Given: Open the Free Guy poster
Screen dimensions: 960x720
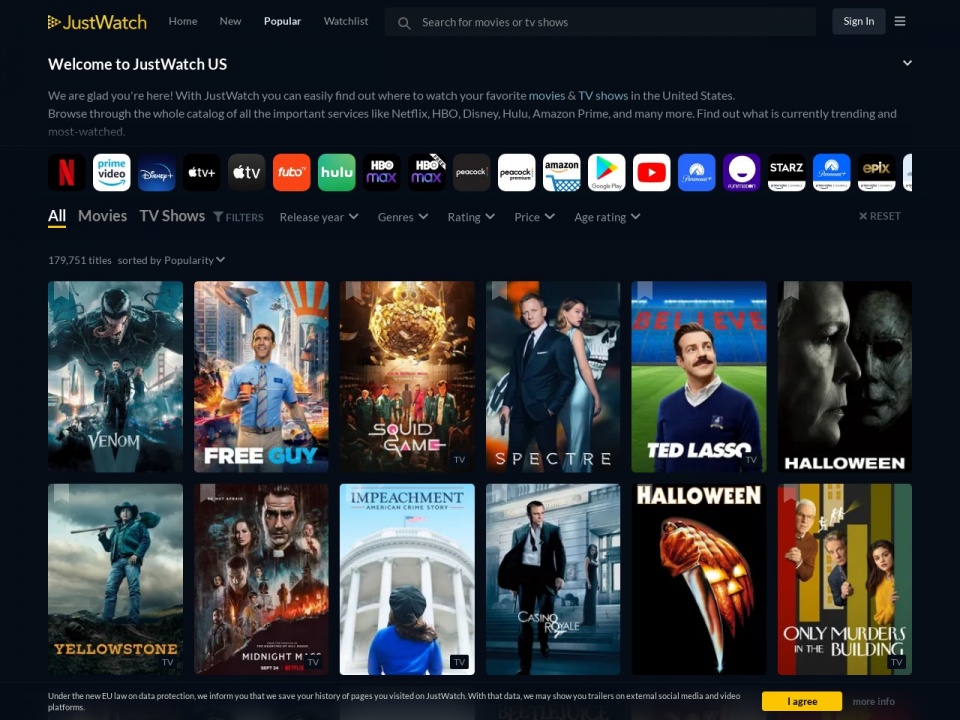Looking at the screenshot, I should [x=261, y=377].
